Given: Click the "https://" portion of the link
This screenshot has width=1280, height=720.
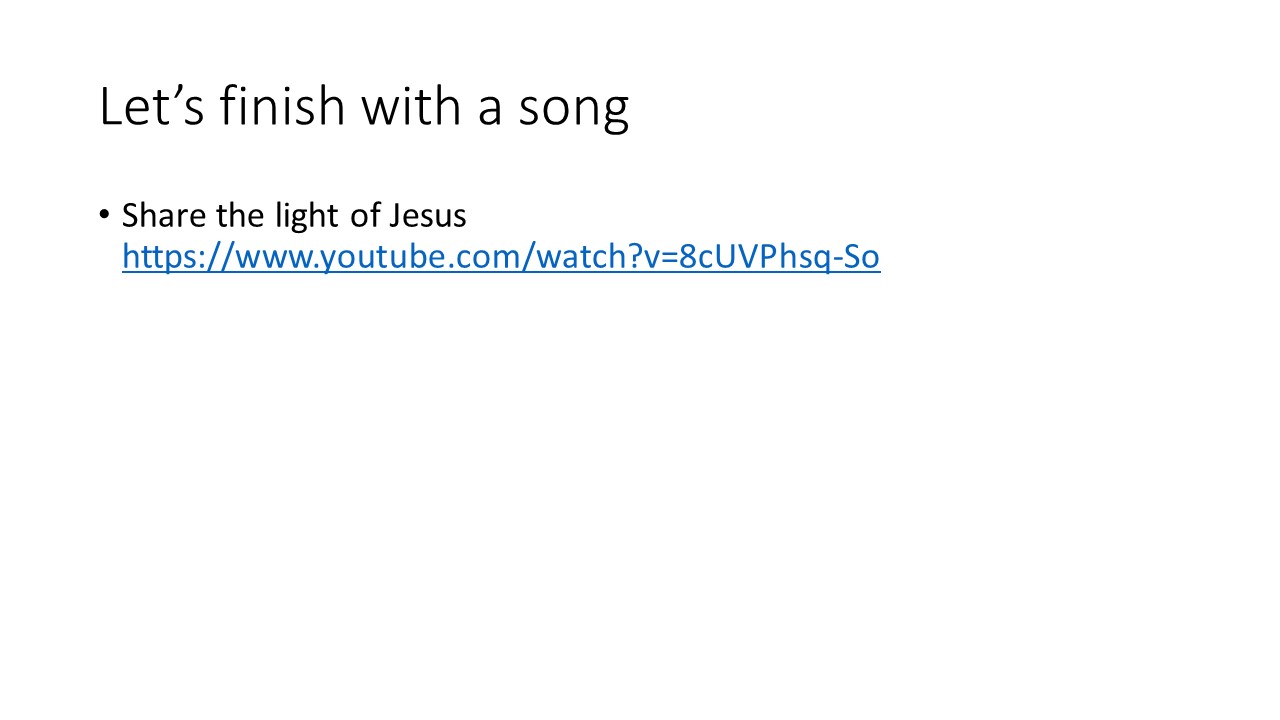Looking at the screenshot, I should [178, 257].
